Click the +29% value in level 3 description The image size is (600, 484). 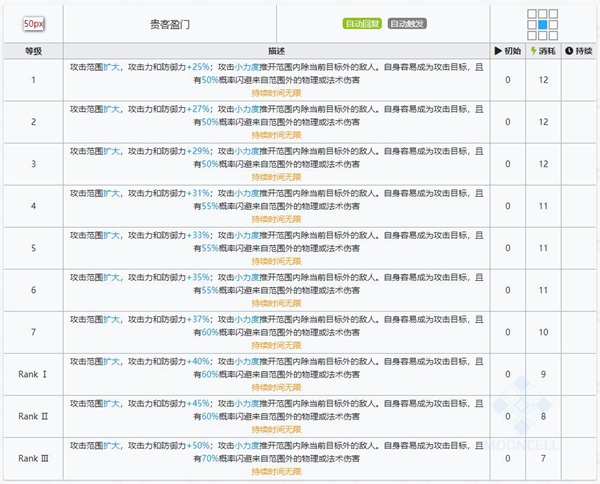pyautogui.click(x=198, y=151)
